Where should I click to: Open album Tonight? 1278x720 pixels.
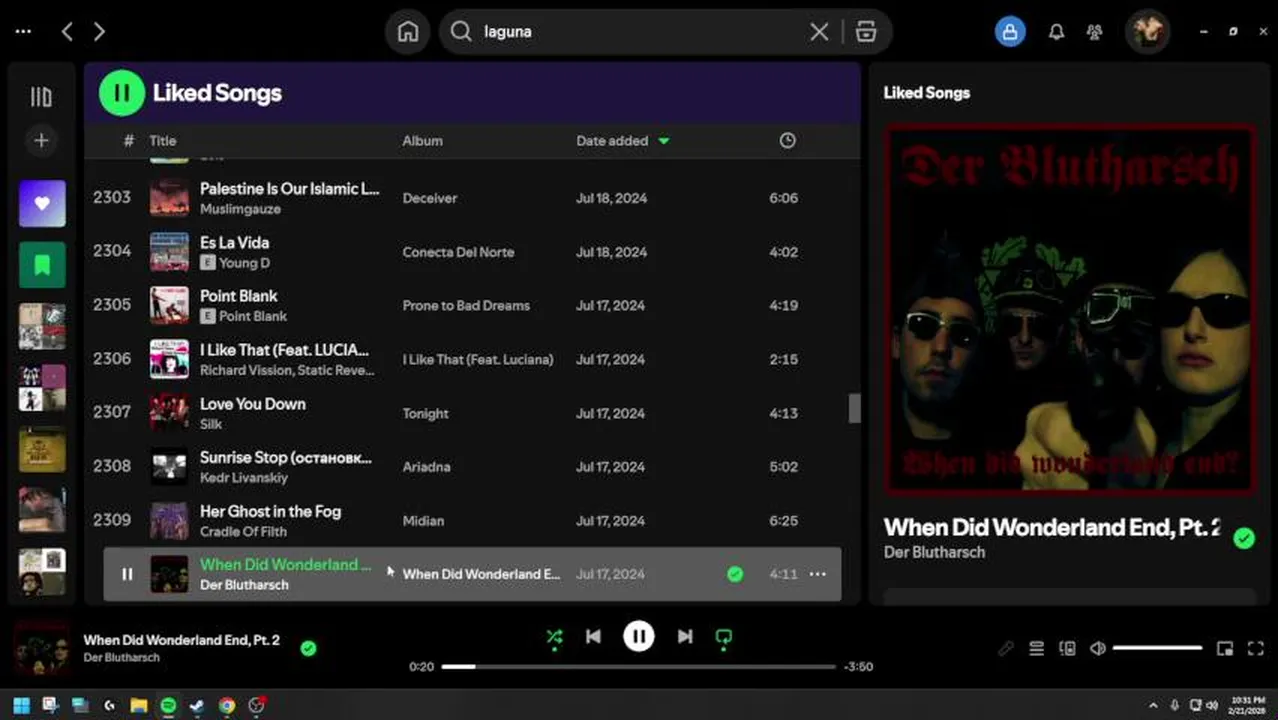click(x=425, y=414)
